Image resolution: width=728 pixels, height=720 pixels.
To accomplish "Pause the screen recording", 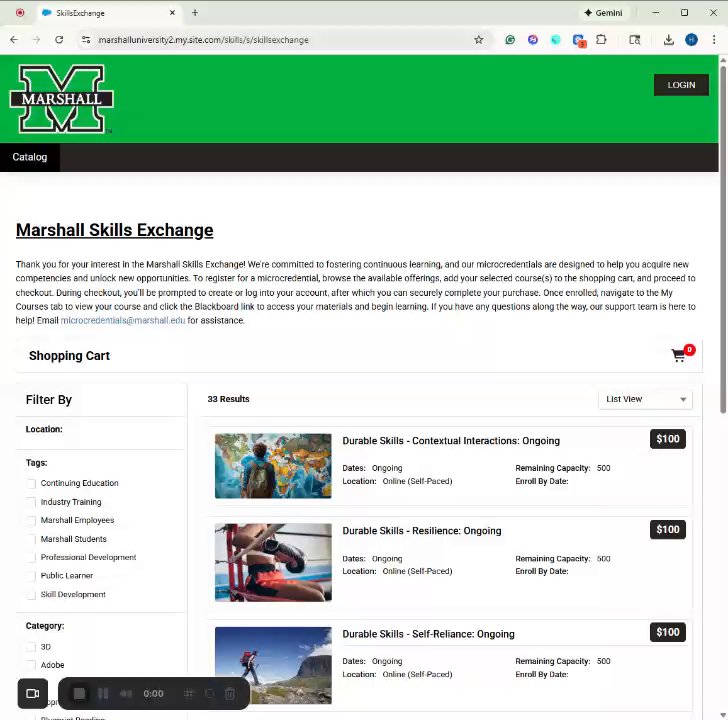I will [103, 694].
